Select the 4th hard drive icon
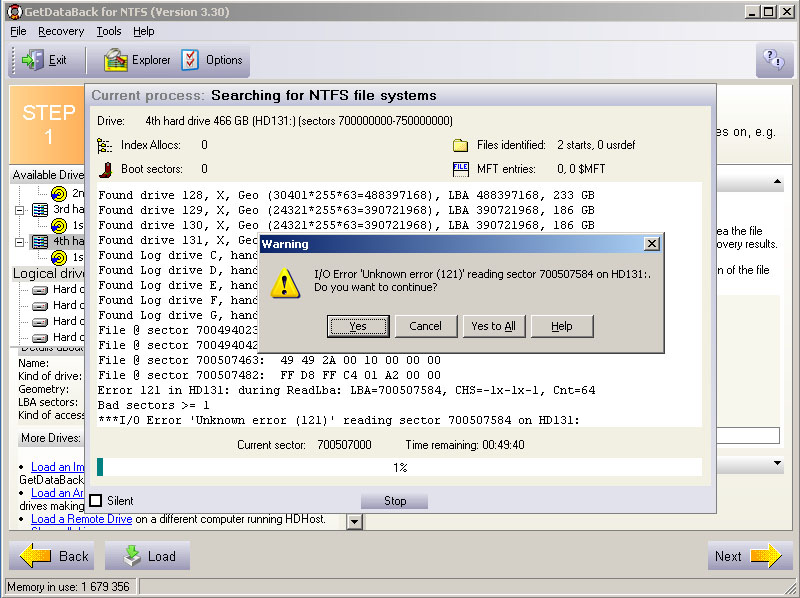Viewport: 800px width, 598px height. pyautogui.click(x=40, y=241)
